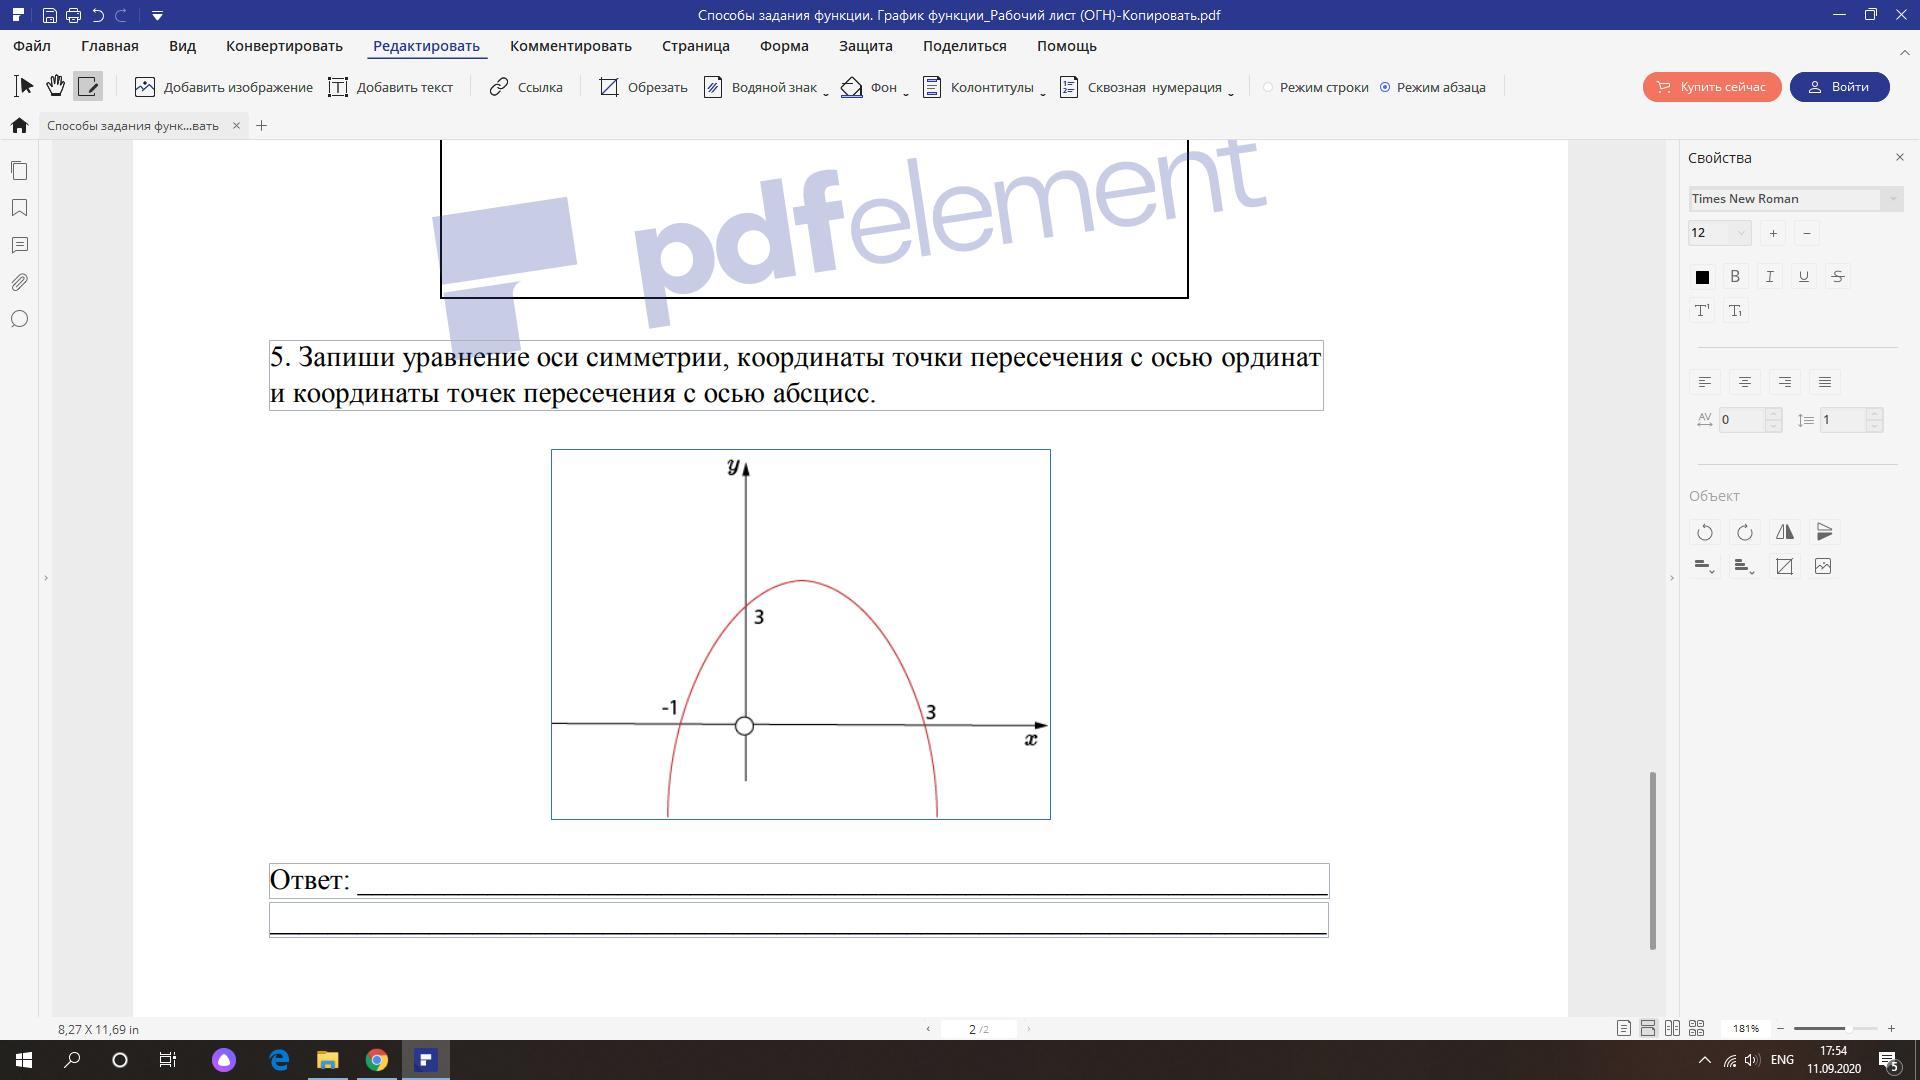Click the replace image icon

click(x=1823, y=567)
